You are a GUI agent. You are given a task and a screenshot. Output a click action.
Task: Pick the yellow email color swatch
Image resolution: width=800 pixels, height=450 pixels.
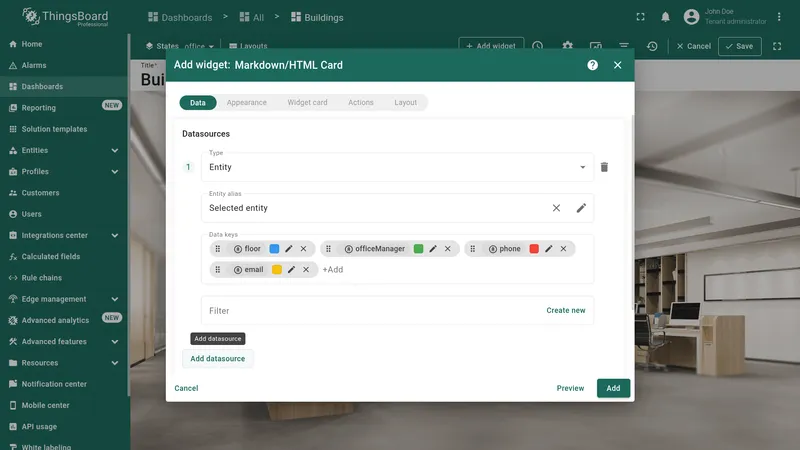pos(277,269)
